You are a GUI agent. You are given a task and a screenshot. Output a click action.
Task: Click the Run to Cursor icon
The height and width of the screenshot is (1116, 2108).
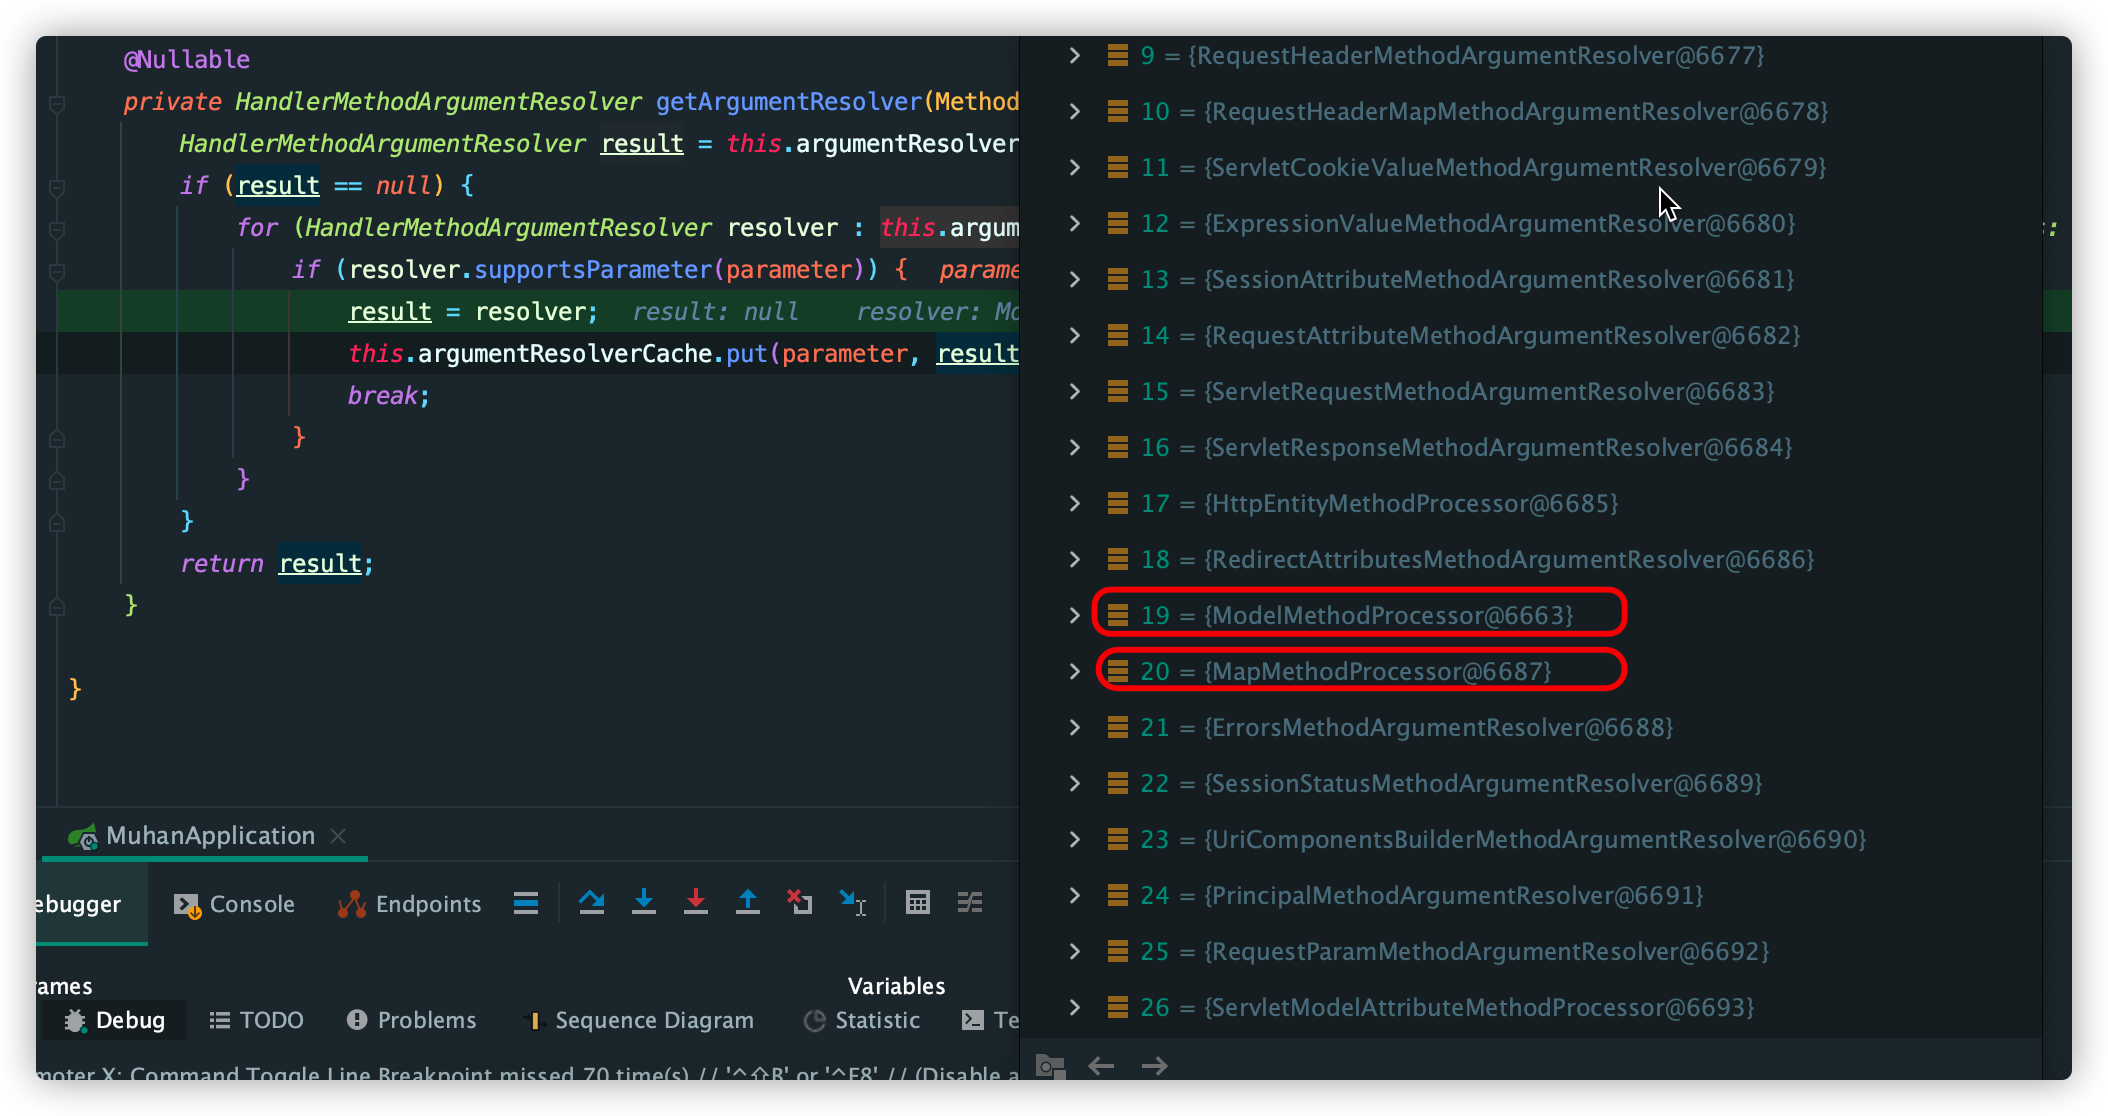click(852, 903)
